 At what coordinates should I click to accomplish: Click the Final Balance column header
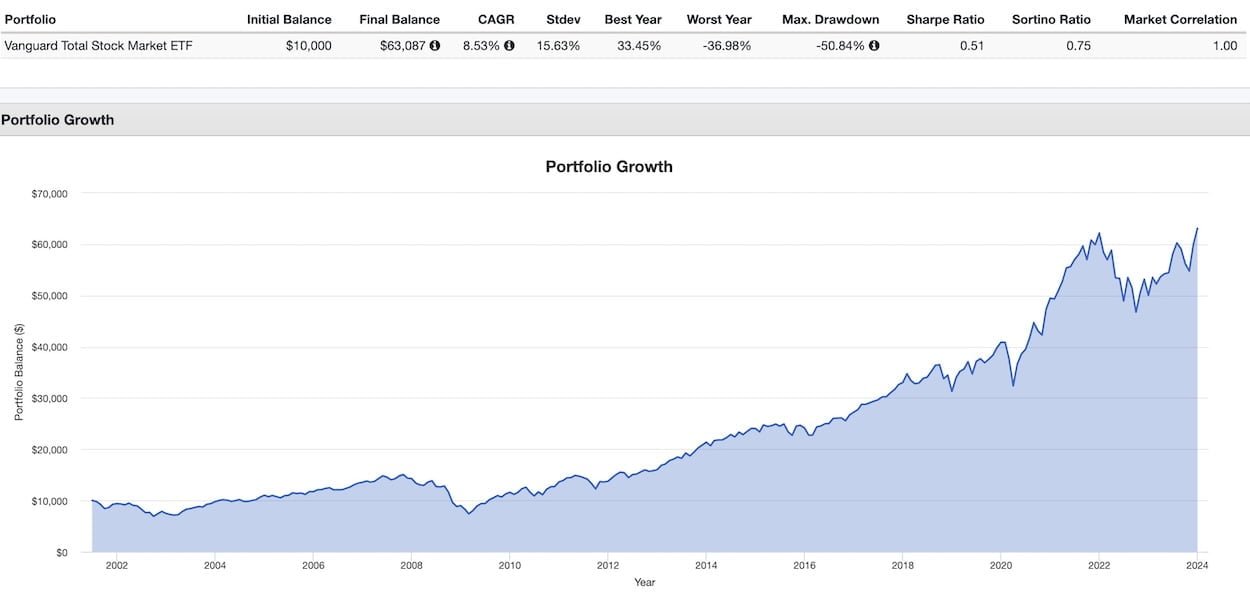point(399,19)
